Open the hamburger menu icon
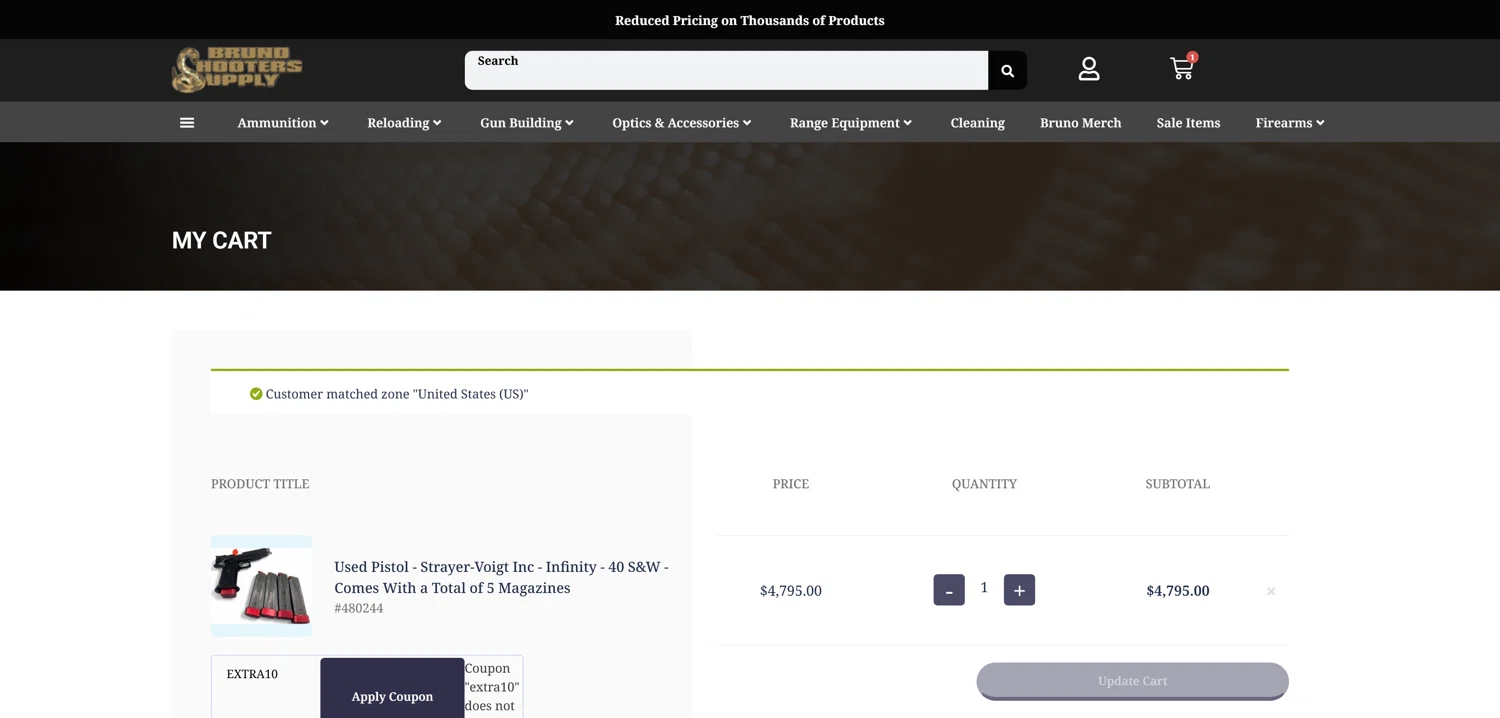 (187, 123)
